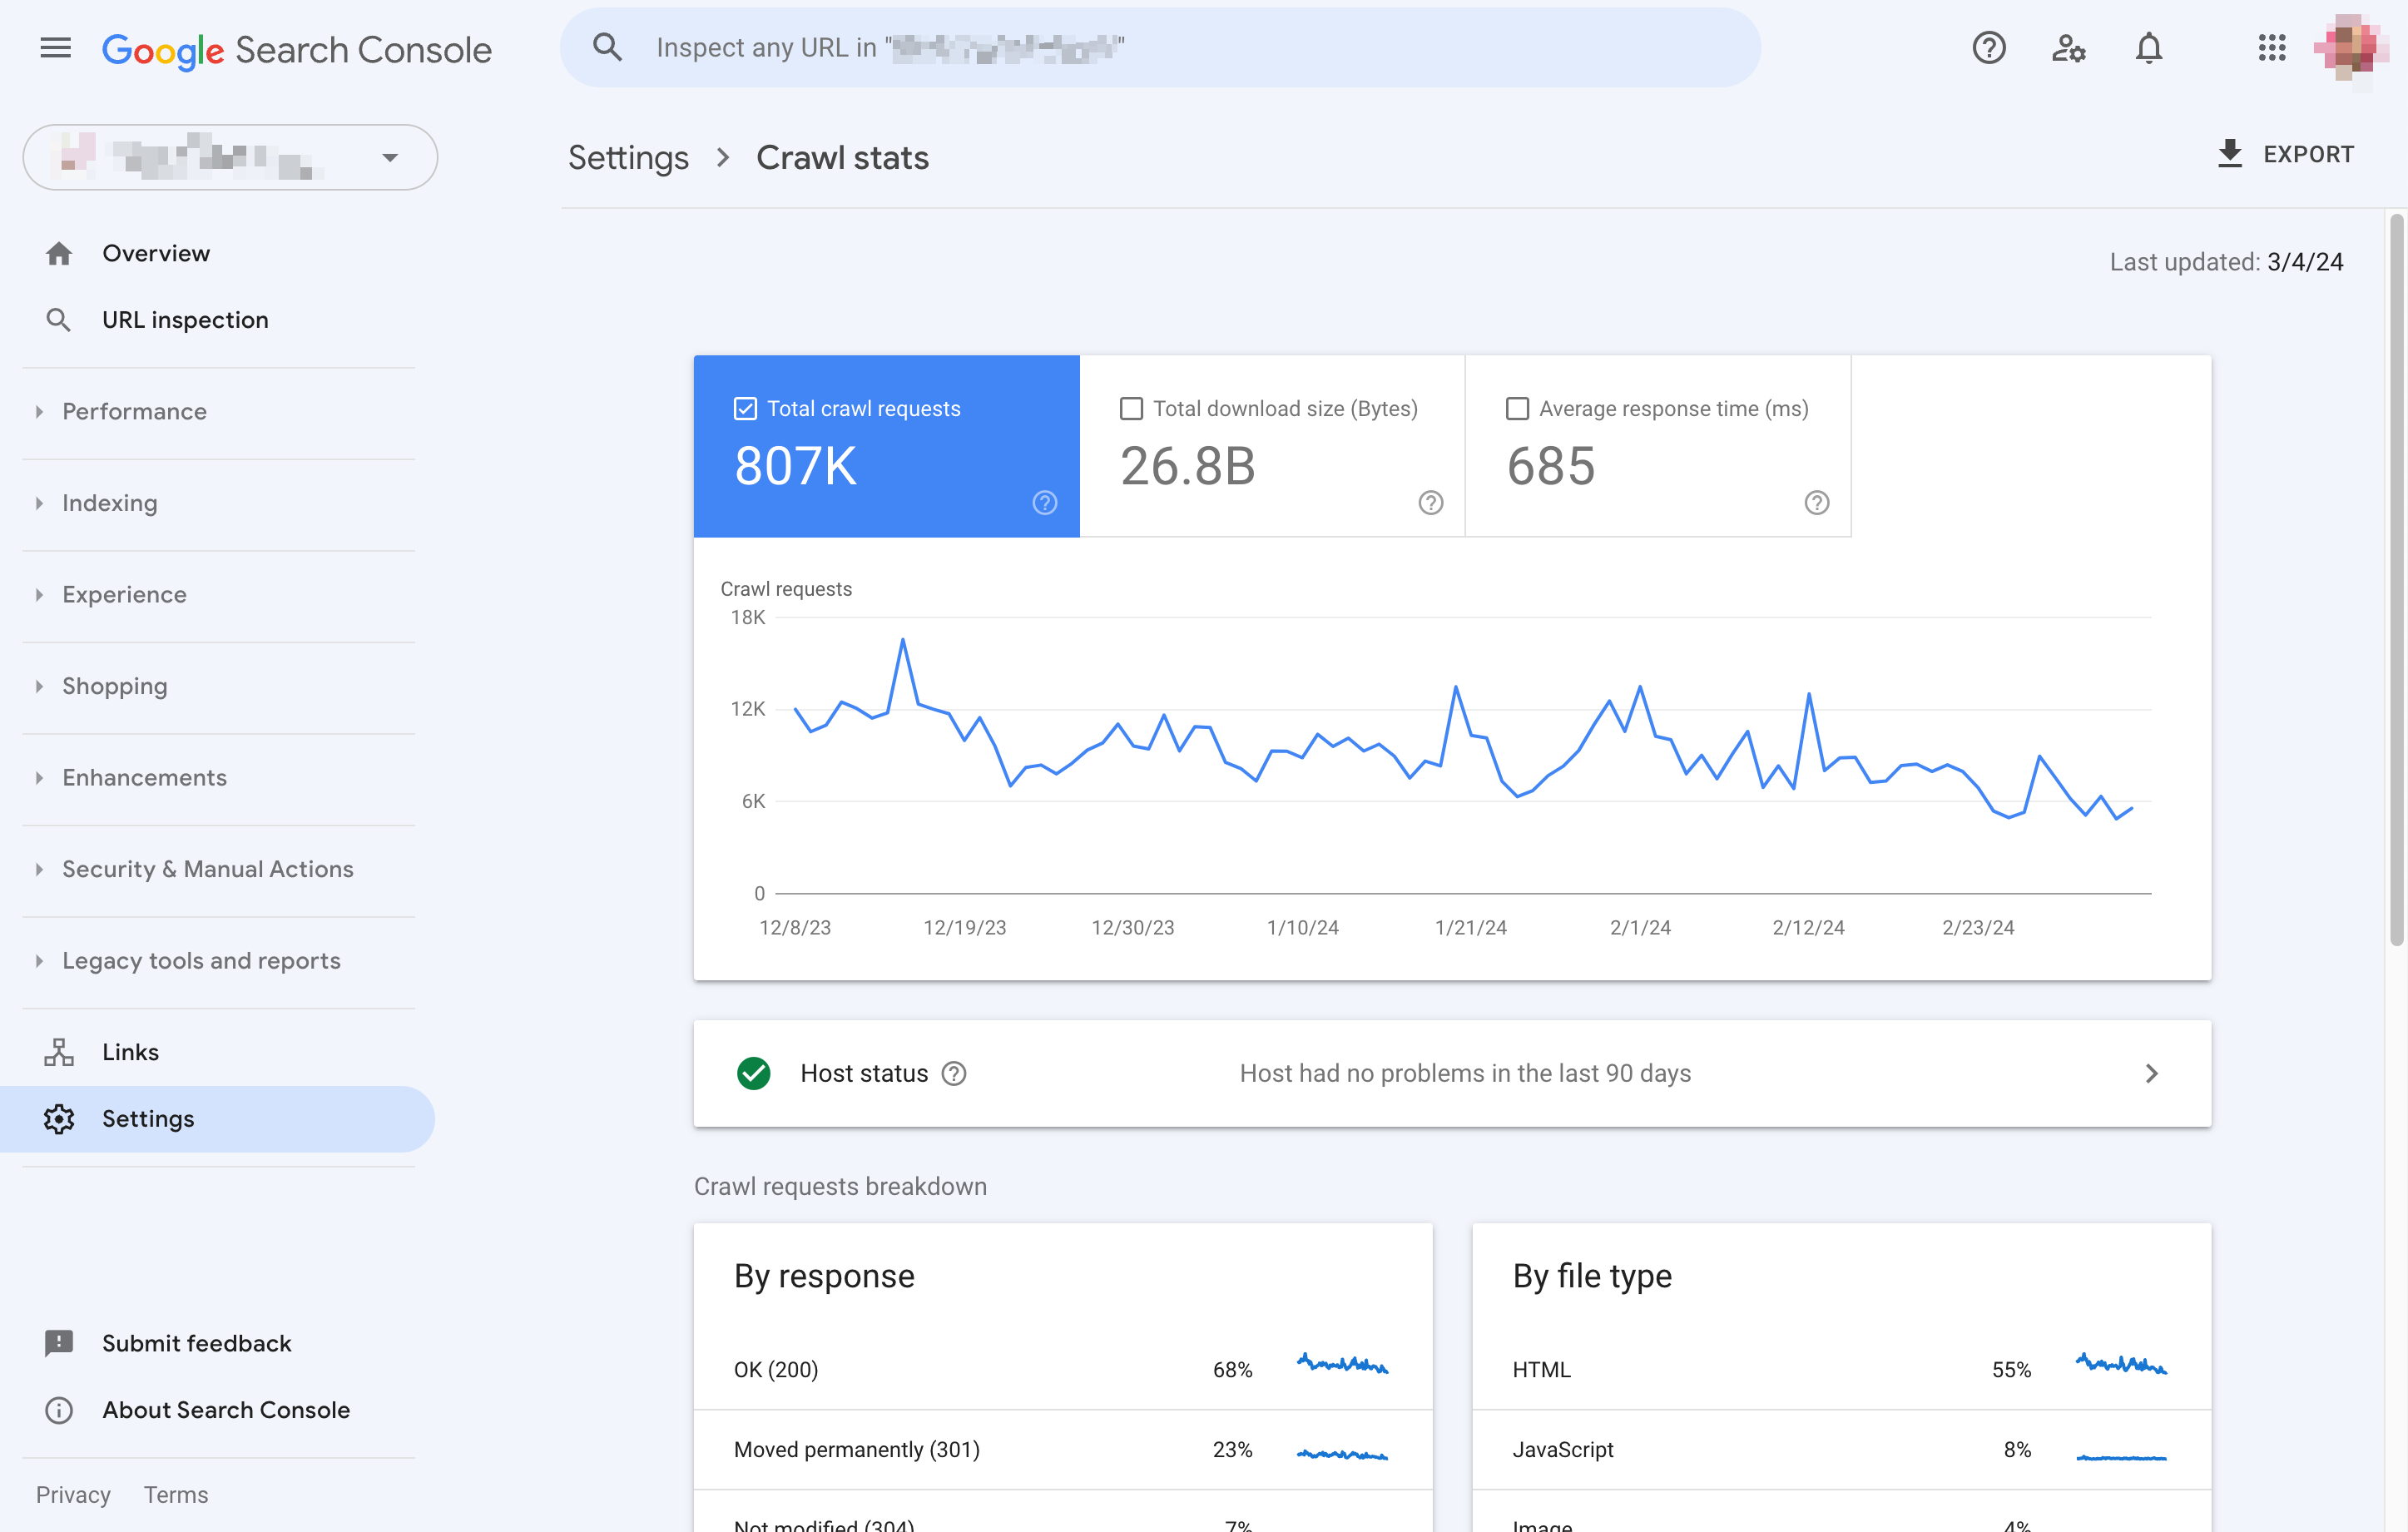Viewport: 2408px width, 1532px height.
Task: Click the About Search Console link
Action: pyautogui.click(x=225, y=1409)
